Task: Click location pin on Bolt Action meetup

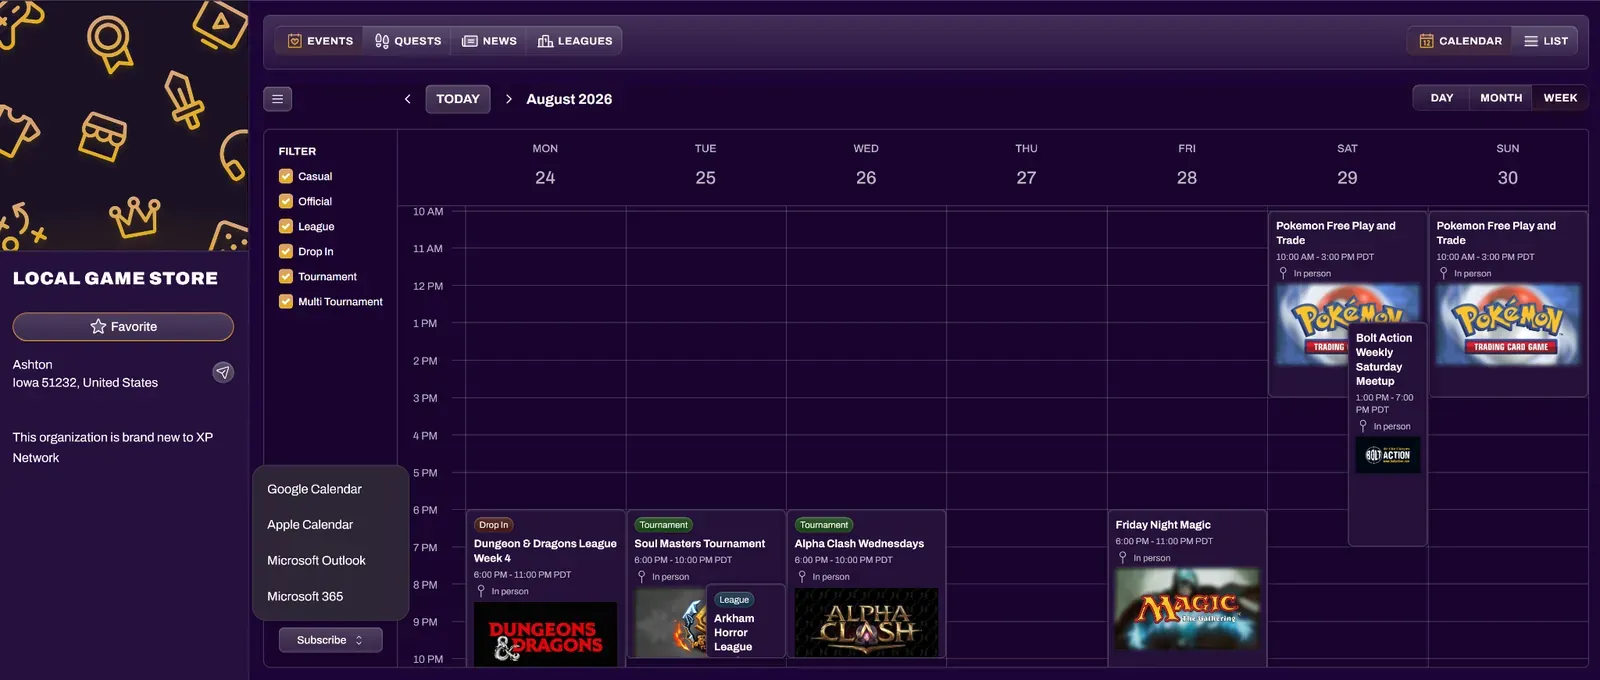Action: 1362,426
